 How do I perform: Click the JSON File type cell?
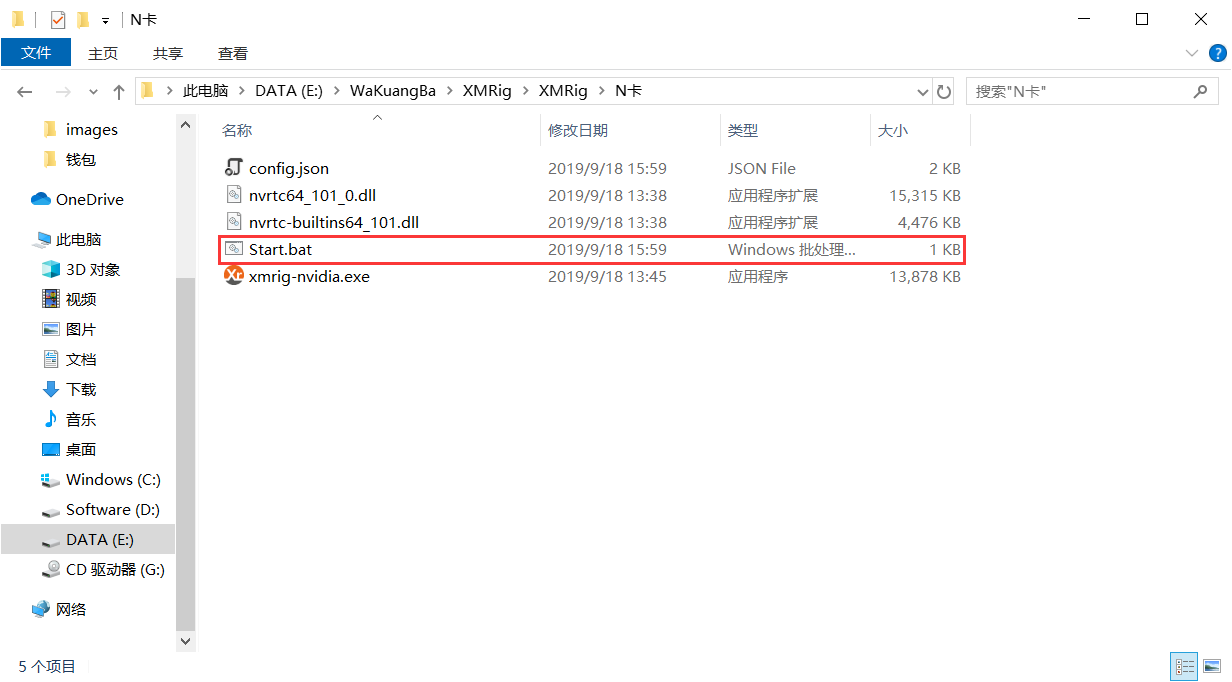point(762,168)
